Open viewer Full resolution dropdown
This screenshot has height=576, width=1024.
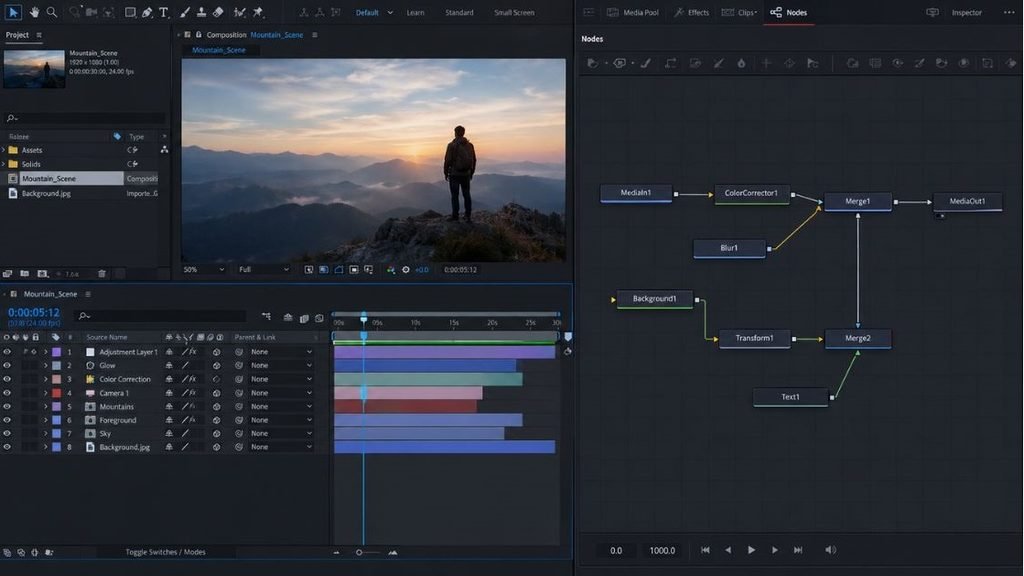coord(264,270)
